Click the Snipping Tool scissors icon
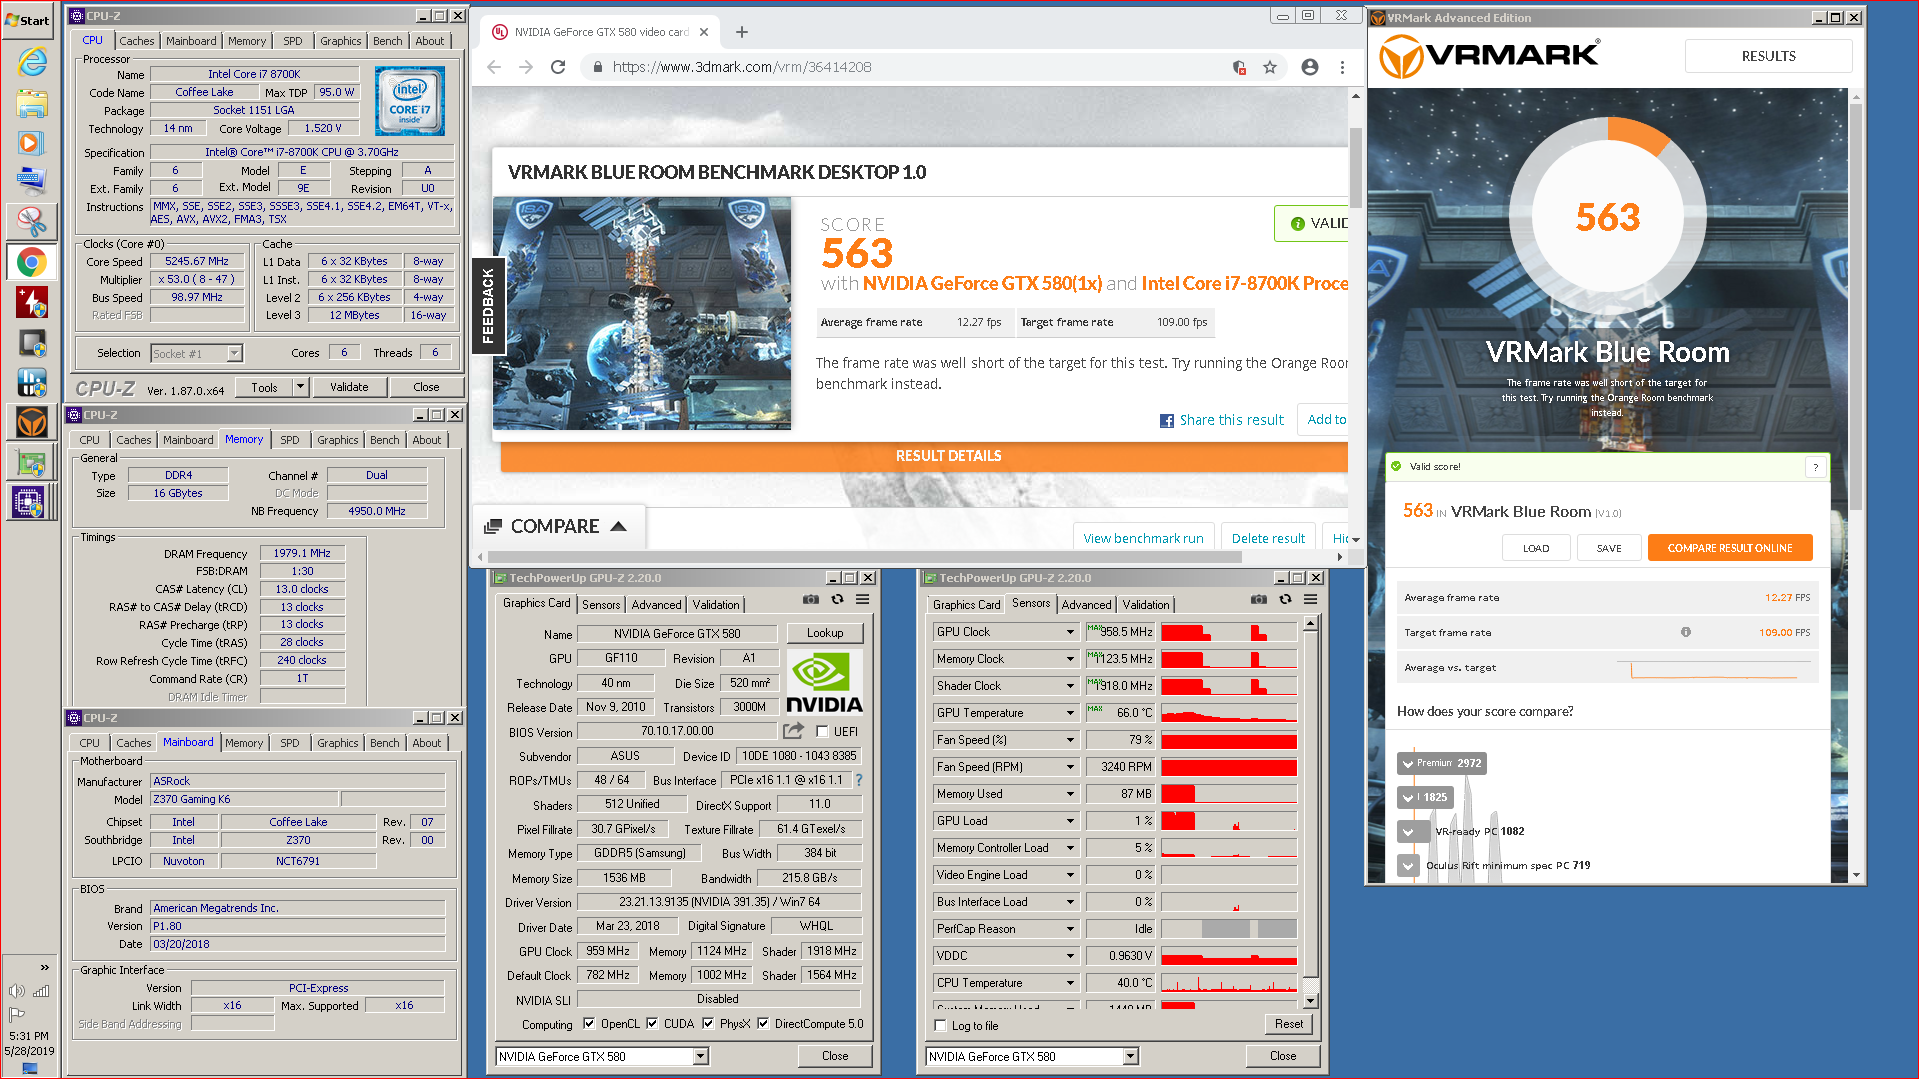The width and height of the screenshot is (1919, 1079). (x=32, y=222)
